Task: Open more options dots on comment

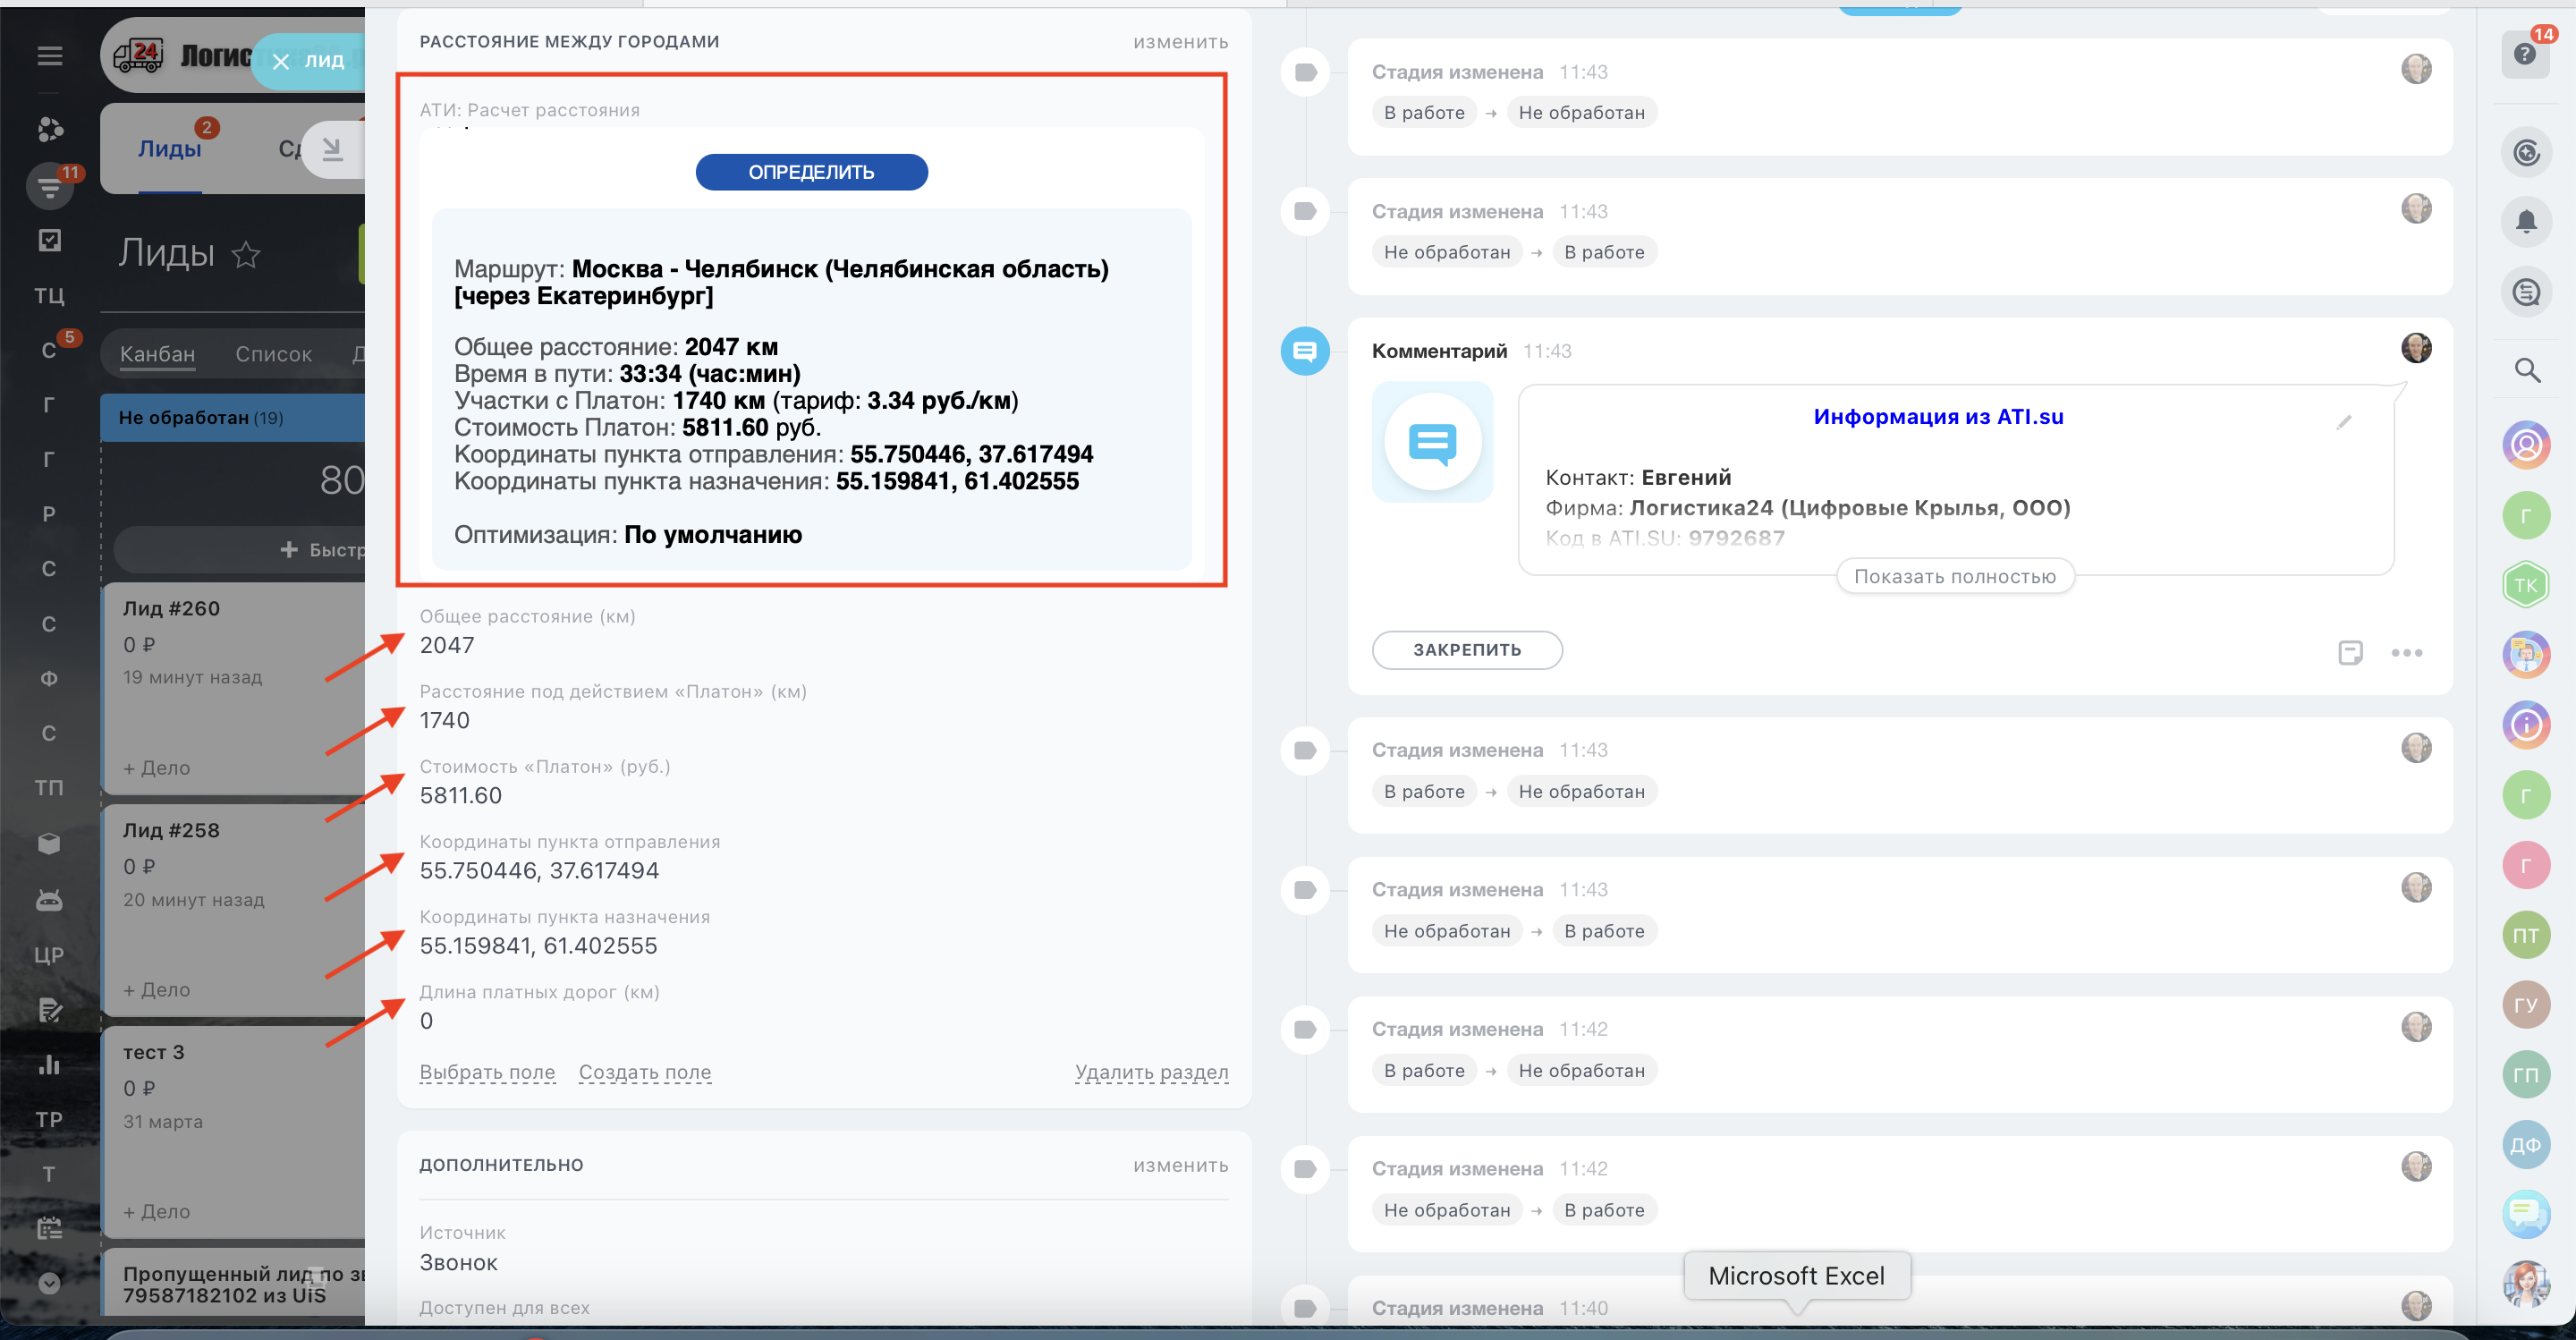Action: point(2406,653)
